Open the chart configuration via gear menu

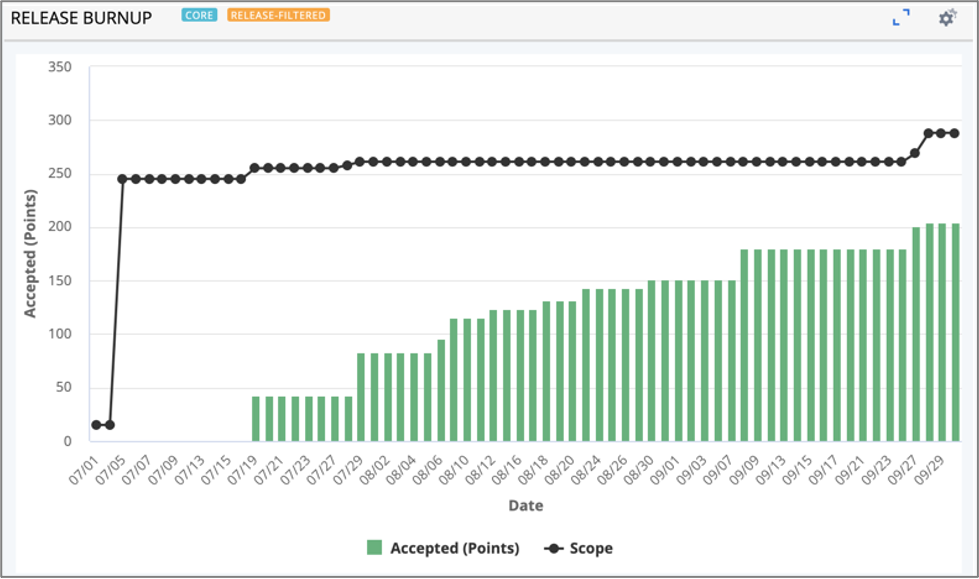(x=946, y=17)
